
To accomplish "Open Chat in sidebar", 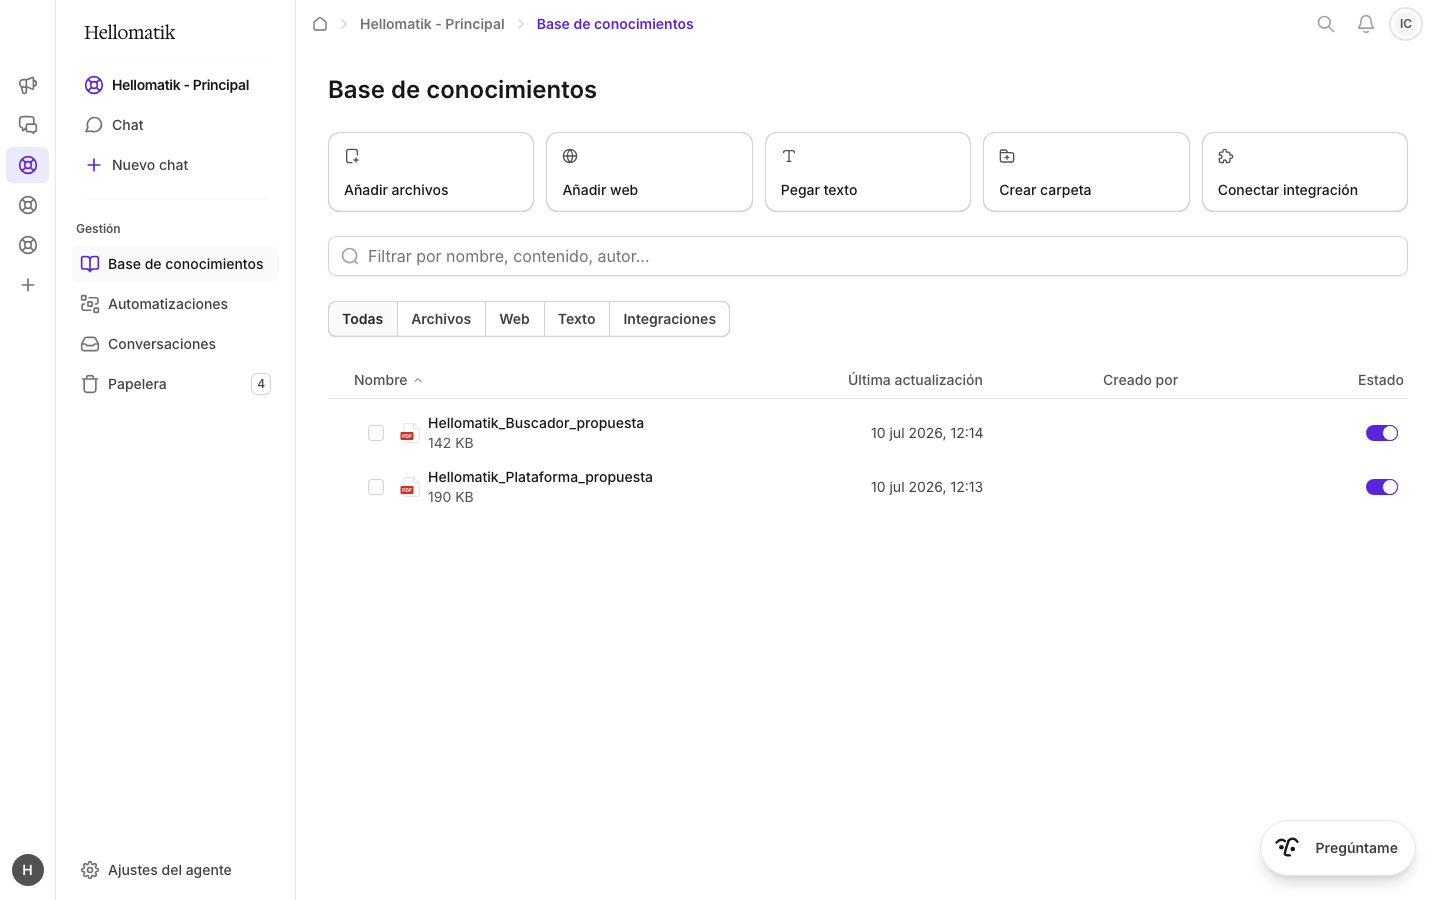I will tap(175, 125).
